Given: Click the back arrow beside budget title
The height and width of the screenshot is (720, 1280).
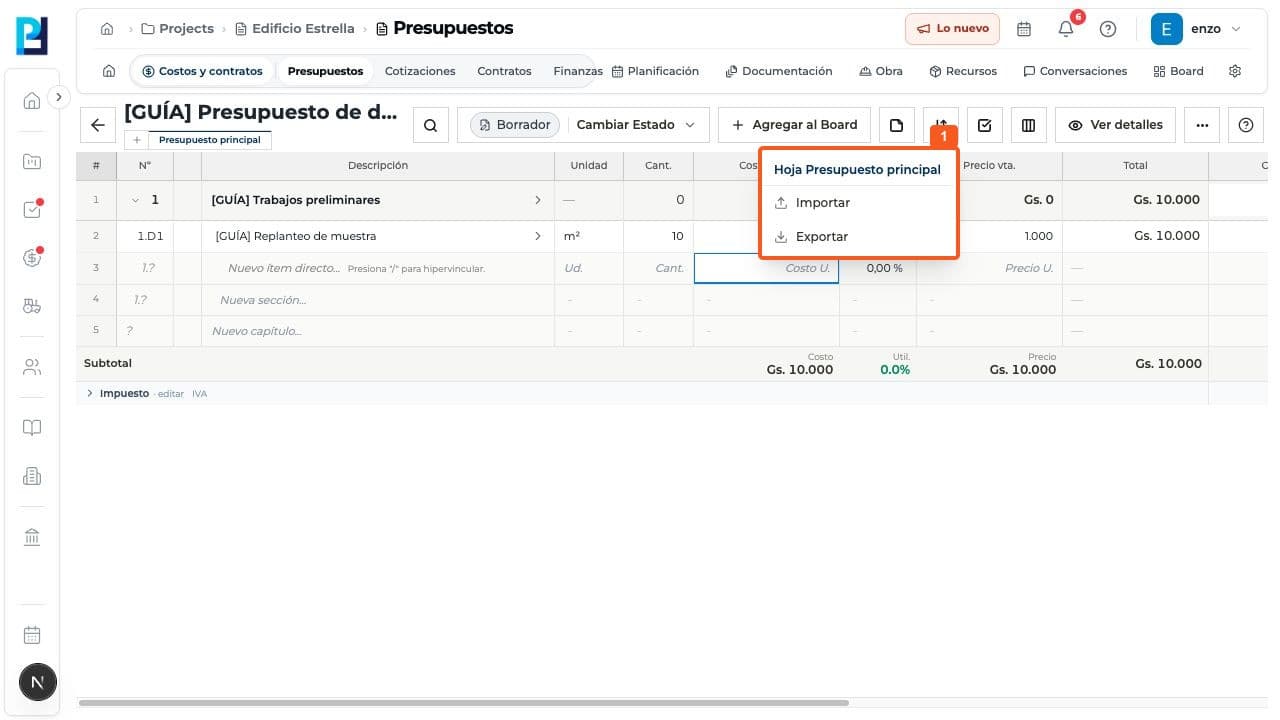Looking at the screenshot, I should click(x=97, y=125).
